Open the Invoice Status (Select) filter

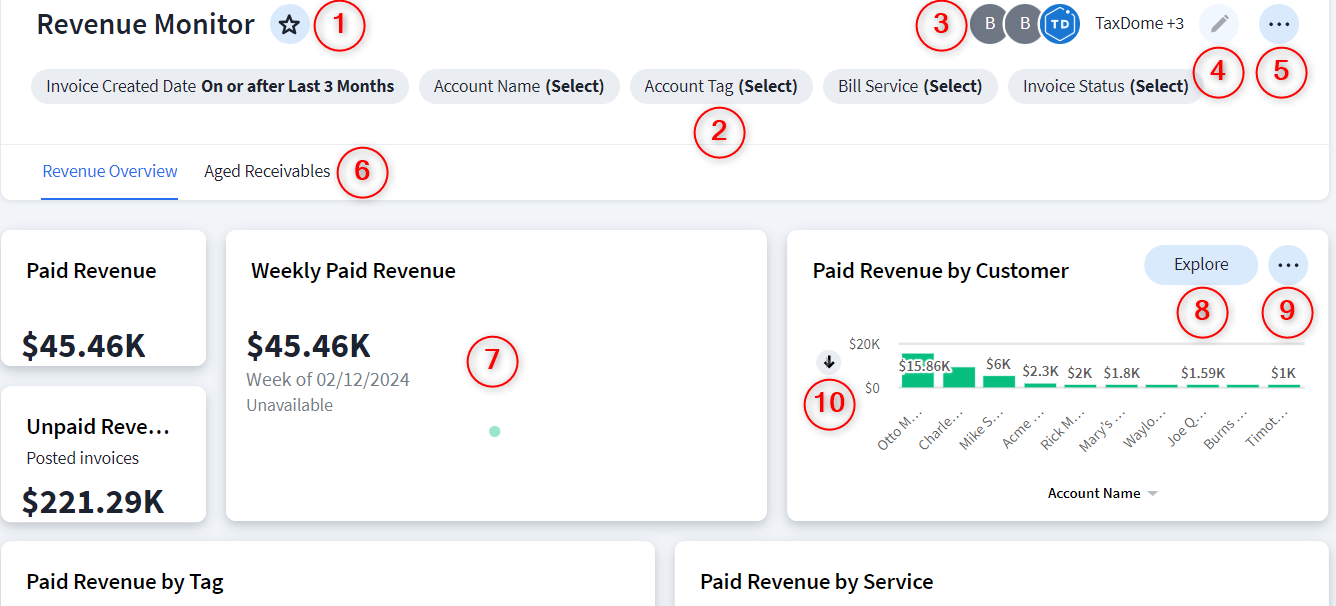(x=1103, y=86)
